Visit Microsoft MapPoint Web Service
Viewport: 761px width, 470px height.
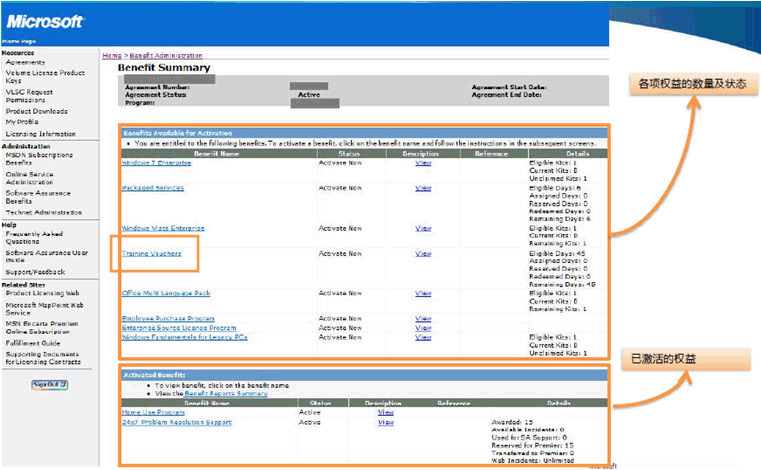point(44,309)
